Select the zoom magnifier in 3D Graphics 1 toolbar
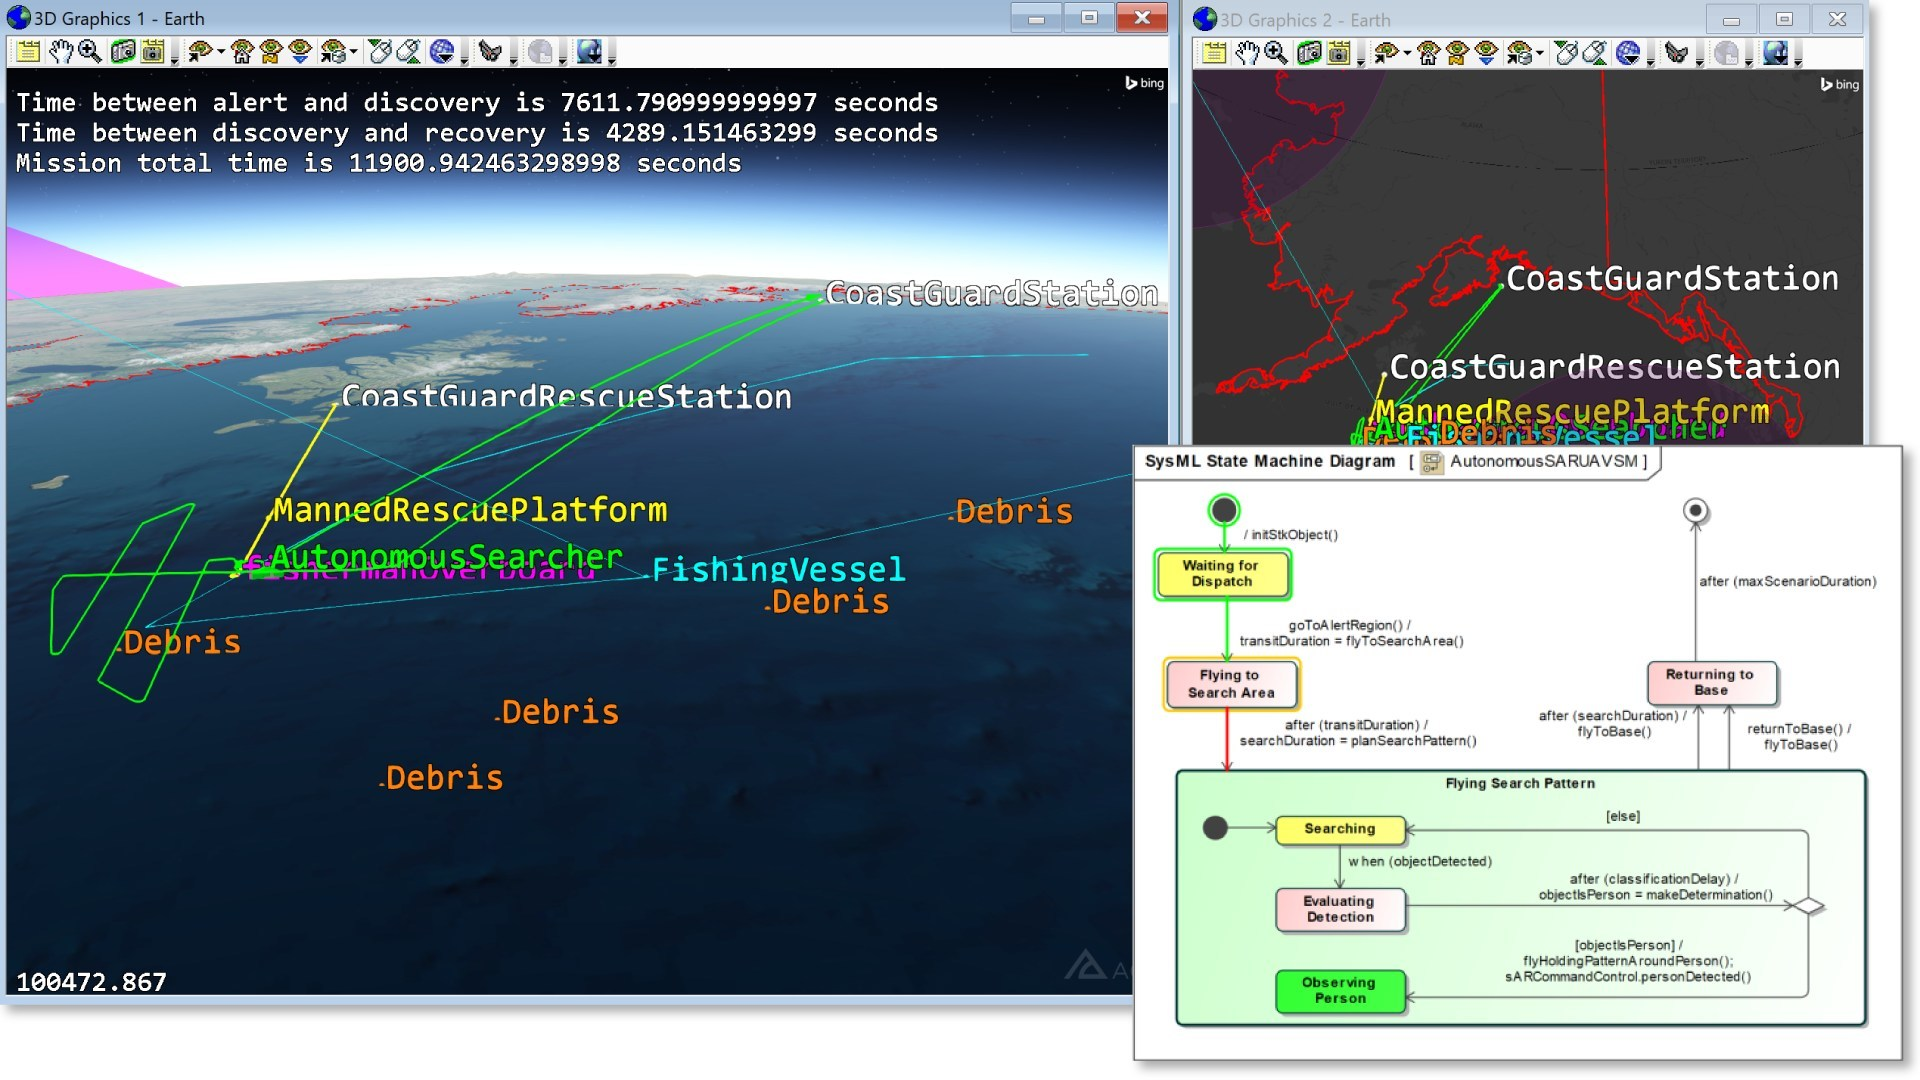1920x1080 pixels. [x=90, y=52]
